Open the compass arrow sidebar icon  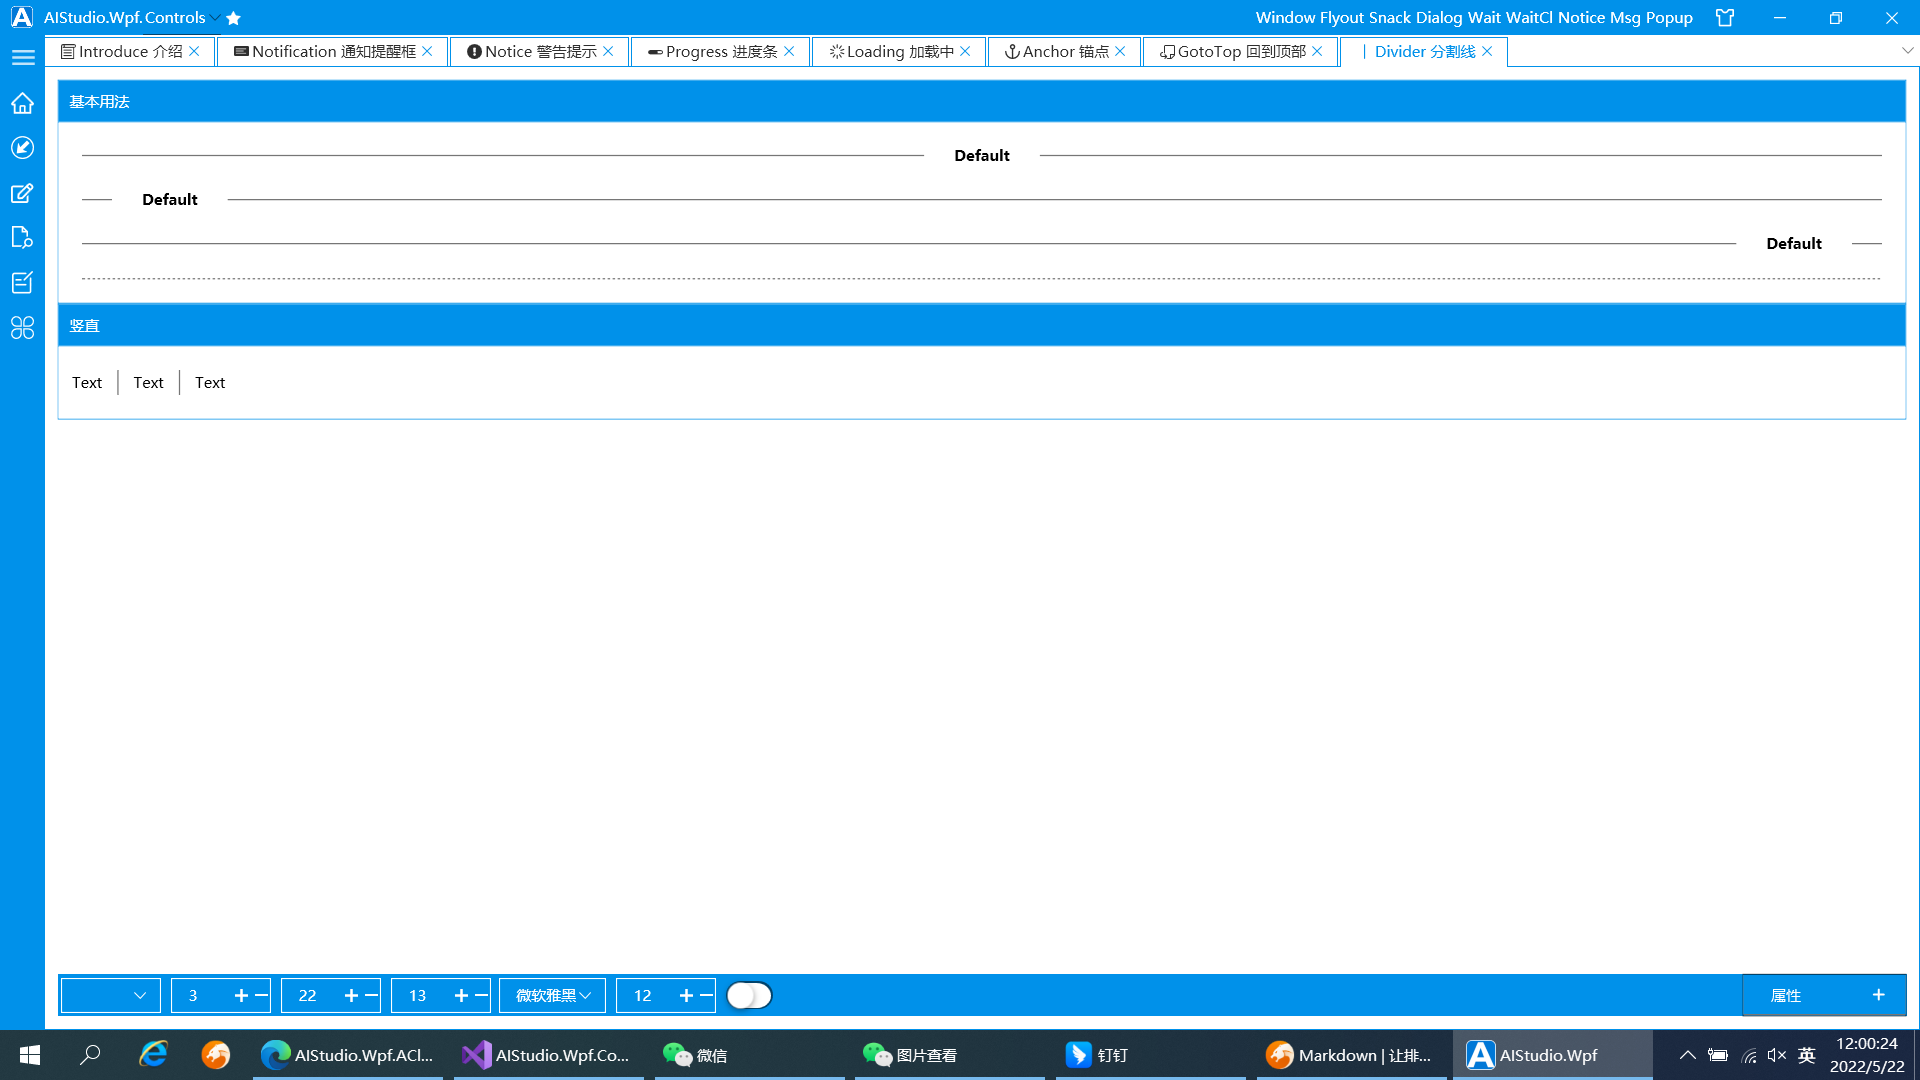22,148
